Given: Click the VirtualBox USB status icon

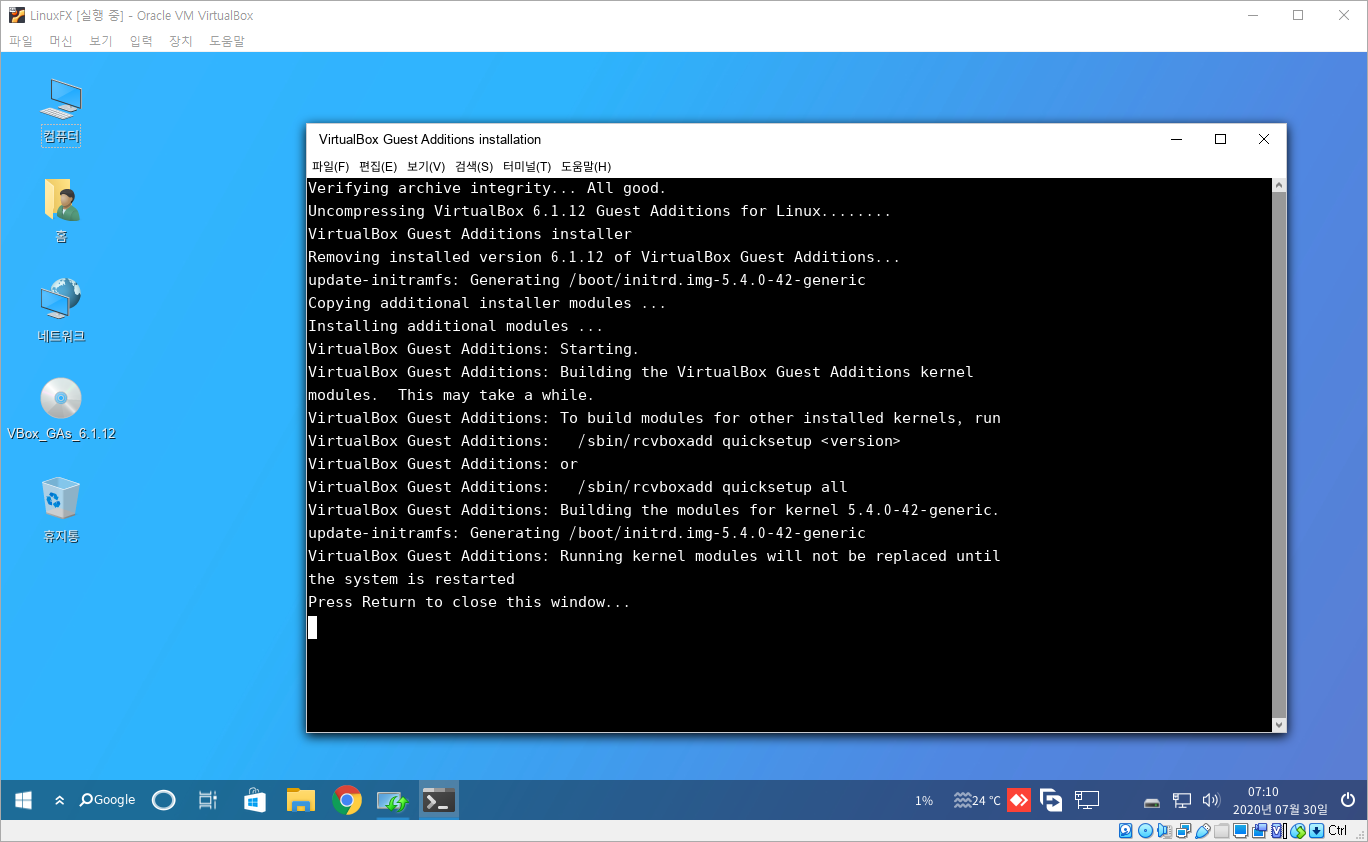Looking at the screenshot, I should [1203, 831].
